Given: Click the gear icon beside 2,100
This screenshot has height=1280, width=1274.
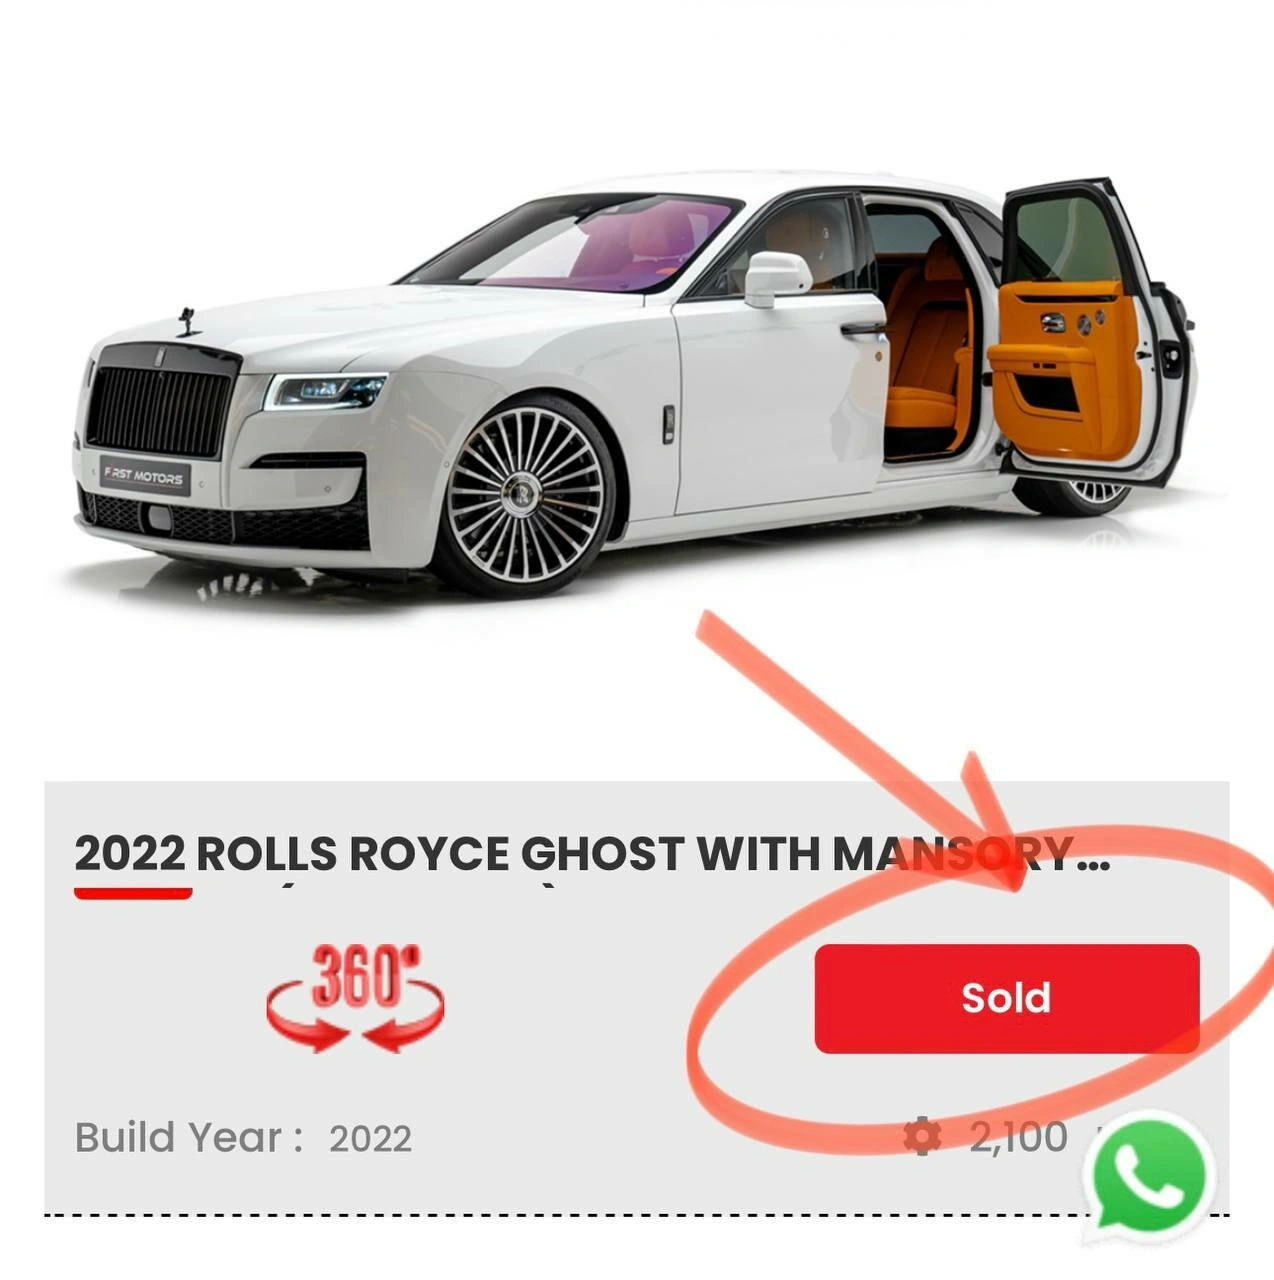Looking at the screenshot, I should click(x=921, y=1137).
